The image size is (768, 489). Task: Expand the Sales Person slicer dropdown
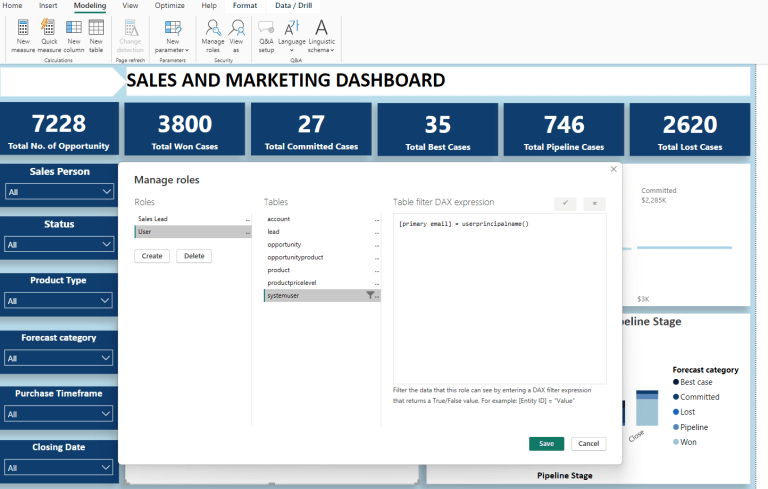pyautogui.click(x=104, y=191)
